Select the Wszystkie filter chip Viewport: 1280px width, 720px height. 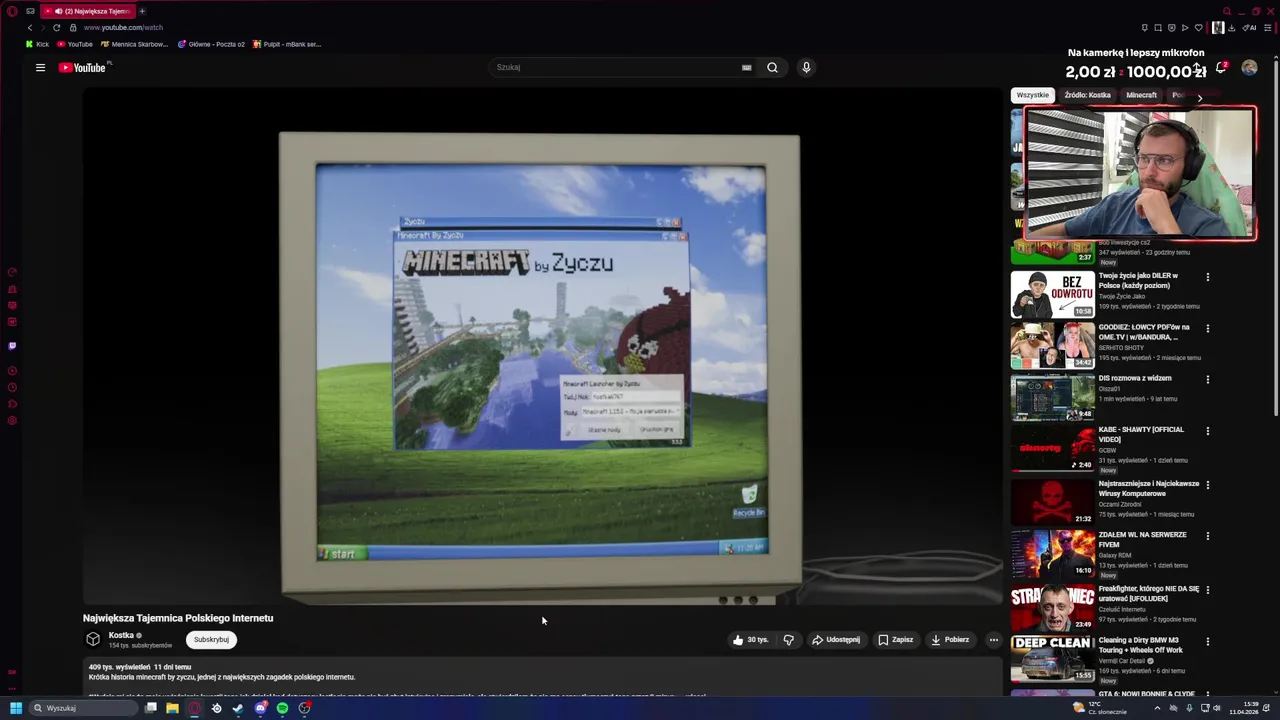pyautogui.click(x=1032, y=95)
